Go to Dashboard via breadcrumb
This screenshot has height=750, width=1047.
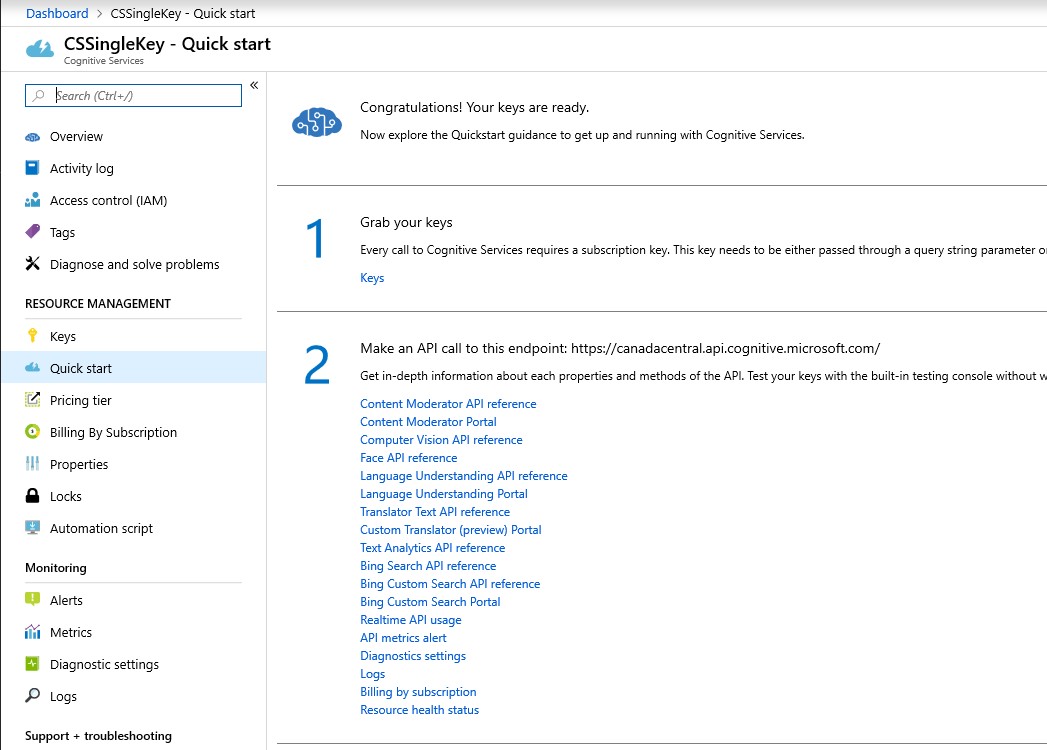coord(57,14)
